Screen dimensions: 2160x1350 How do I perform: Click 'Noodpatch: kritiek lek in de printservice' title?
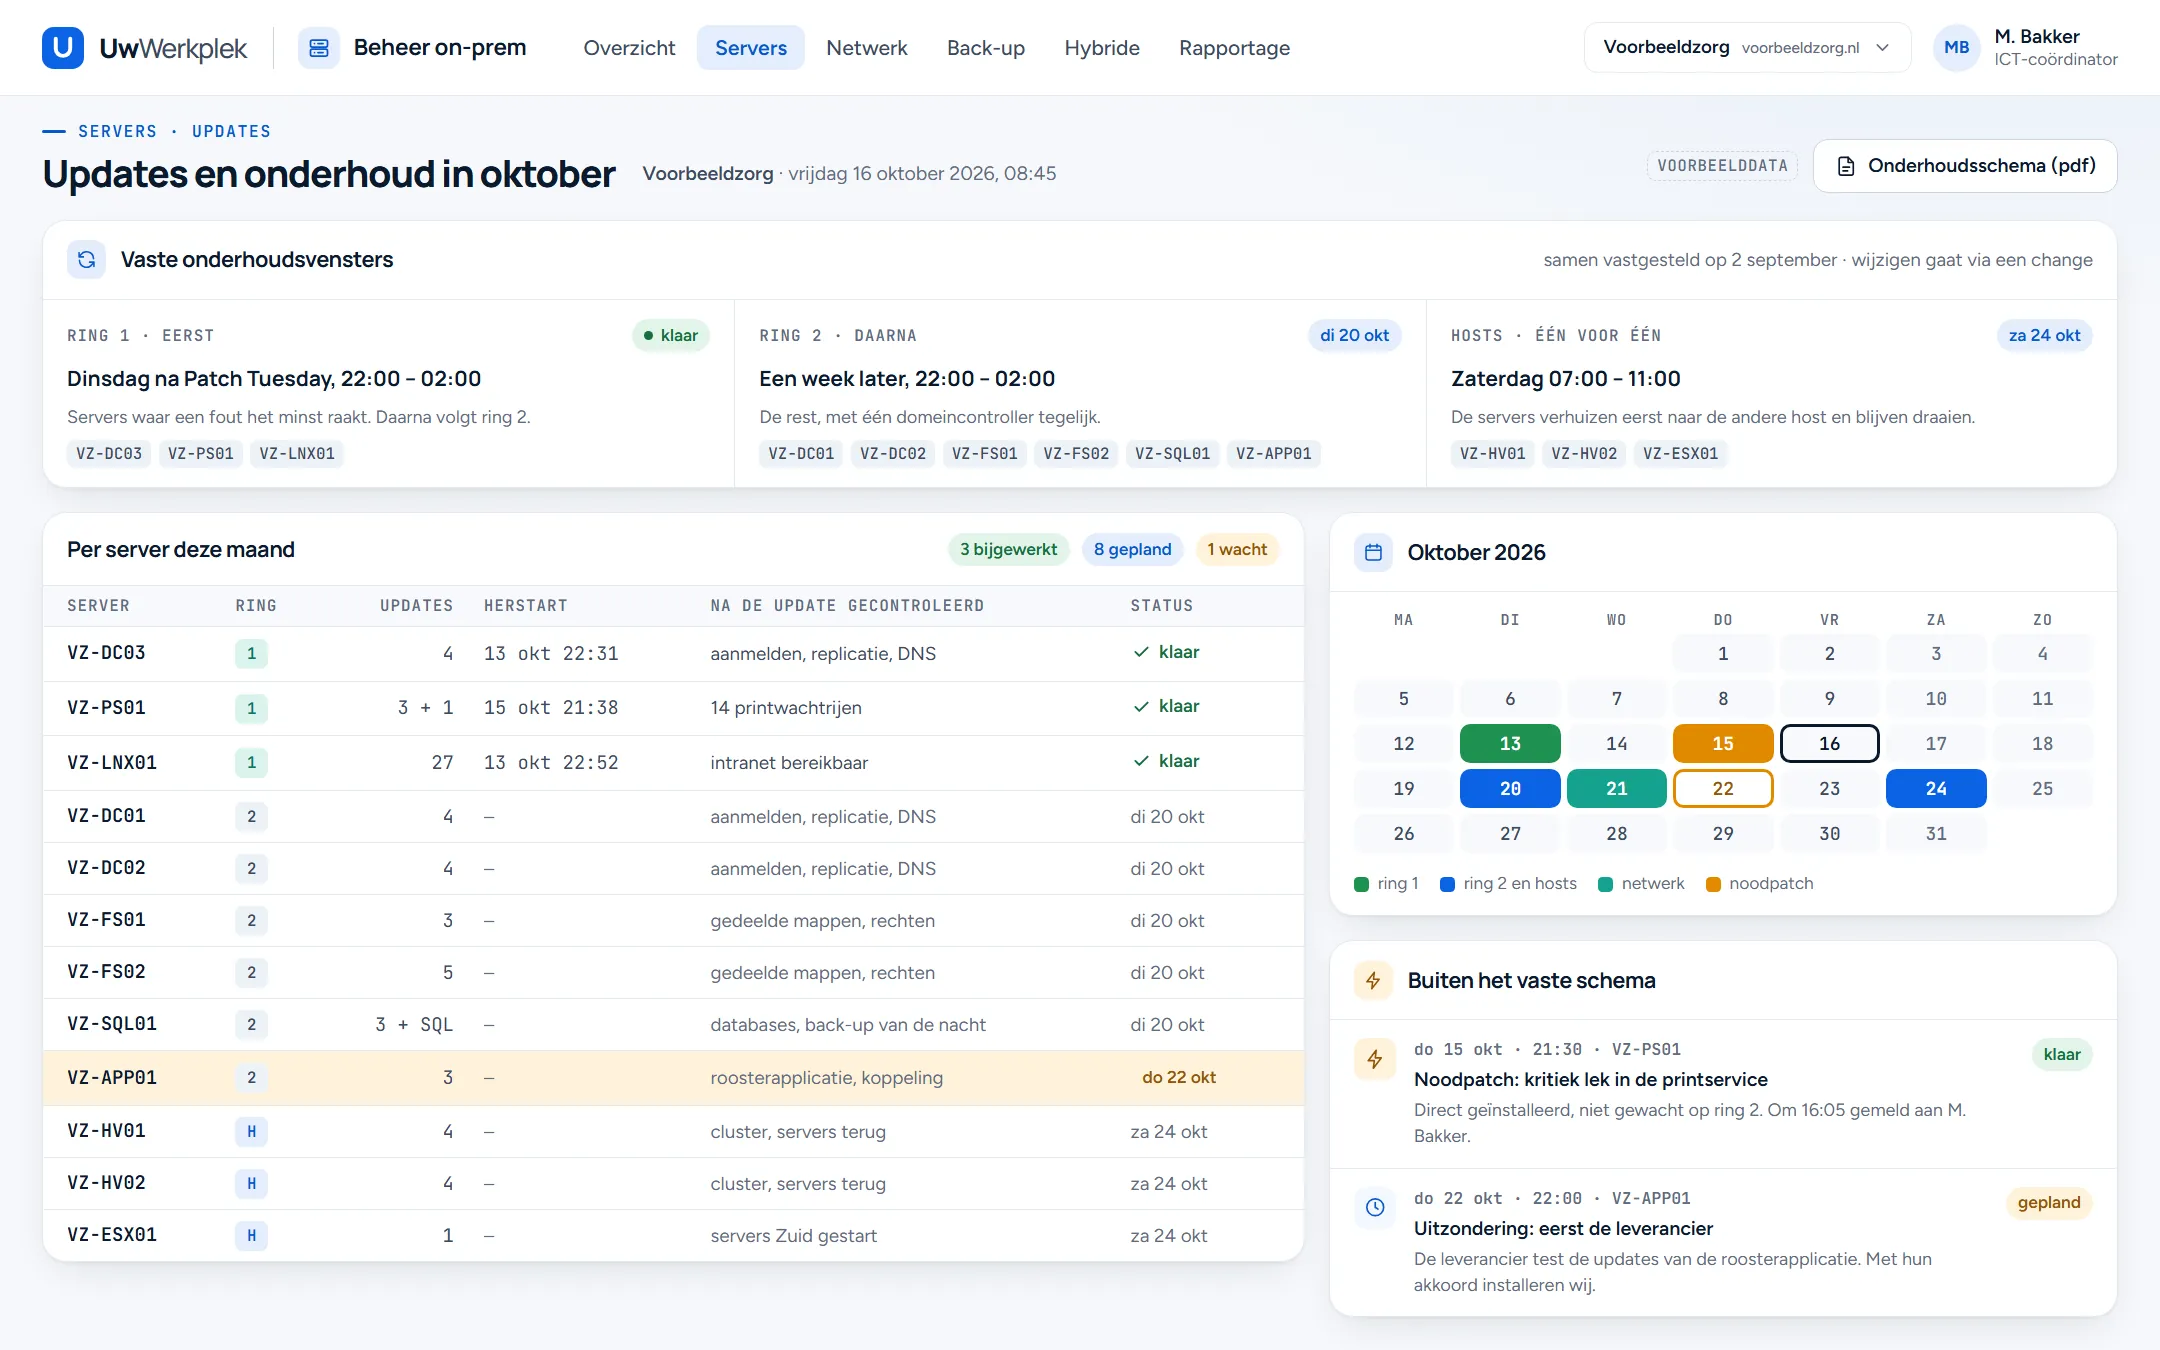(1590, 1079)
